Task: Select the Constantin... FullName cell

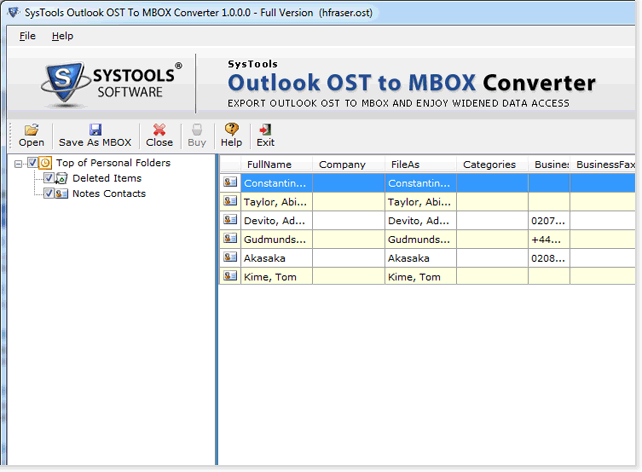Action: [277, 183]
